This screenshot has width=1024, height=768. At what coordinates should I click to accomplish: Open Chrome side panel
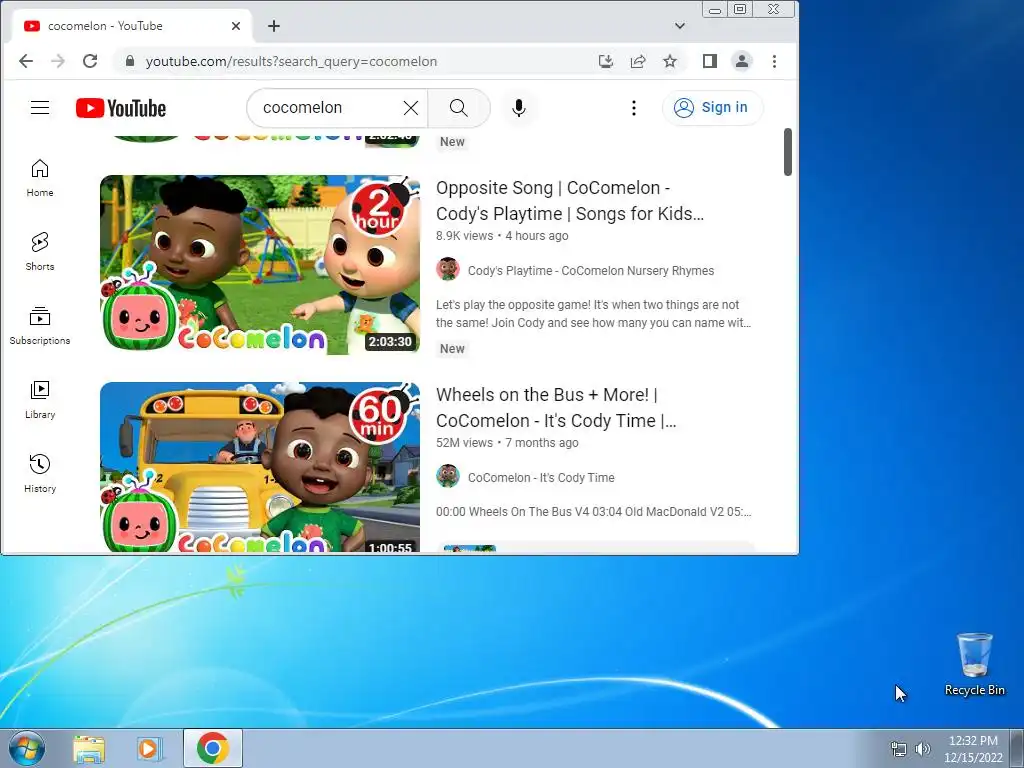[710, 61]
